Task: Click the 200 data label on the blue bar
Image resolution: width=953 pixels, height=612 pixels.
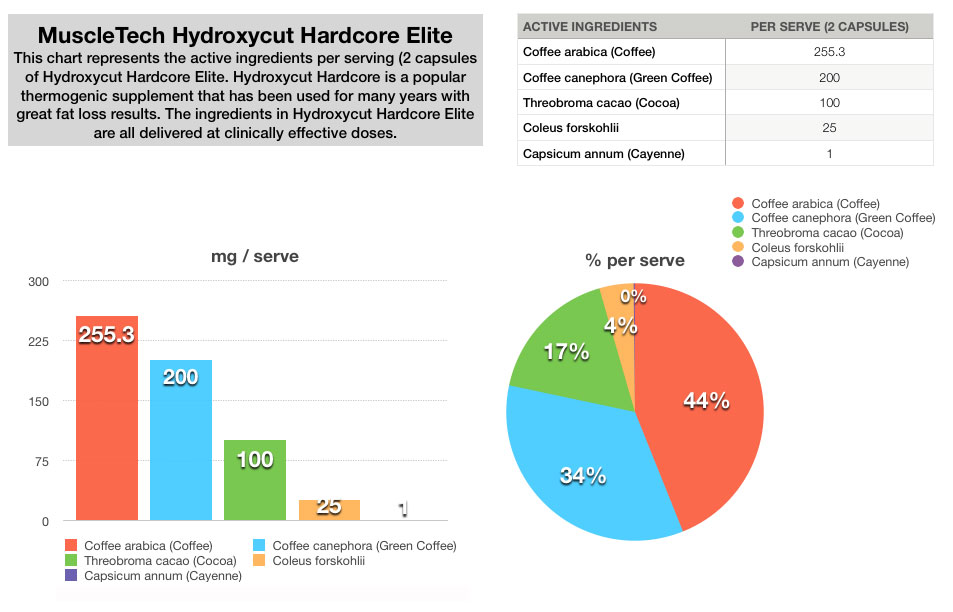Action: pos(181,377)
